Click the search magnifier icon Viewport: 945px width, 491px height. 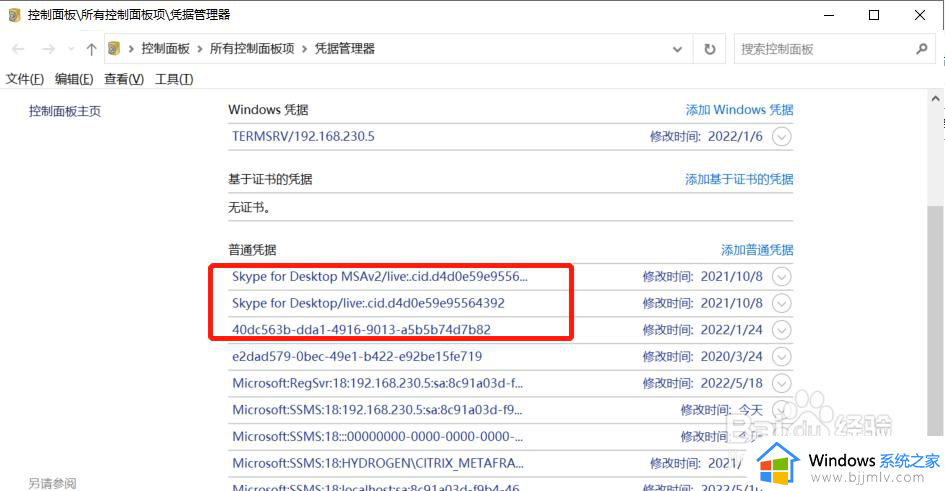pos(921,49)
